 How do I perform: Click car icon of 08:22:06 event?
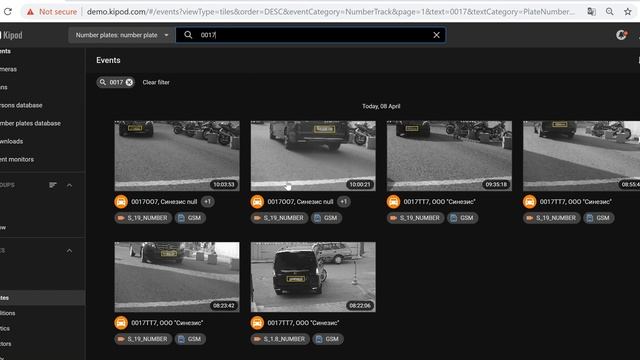pyautogui.click(x=257, y=323)
